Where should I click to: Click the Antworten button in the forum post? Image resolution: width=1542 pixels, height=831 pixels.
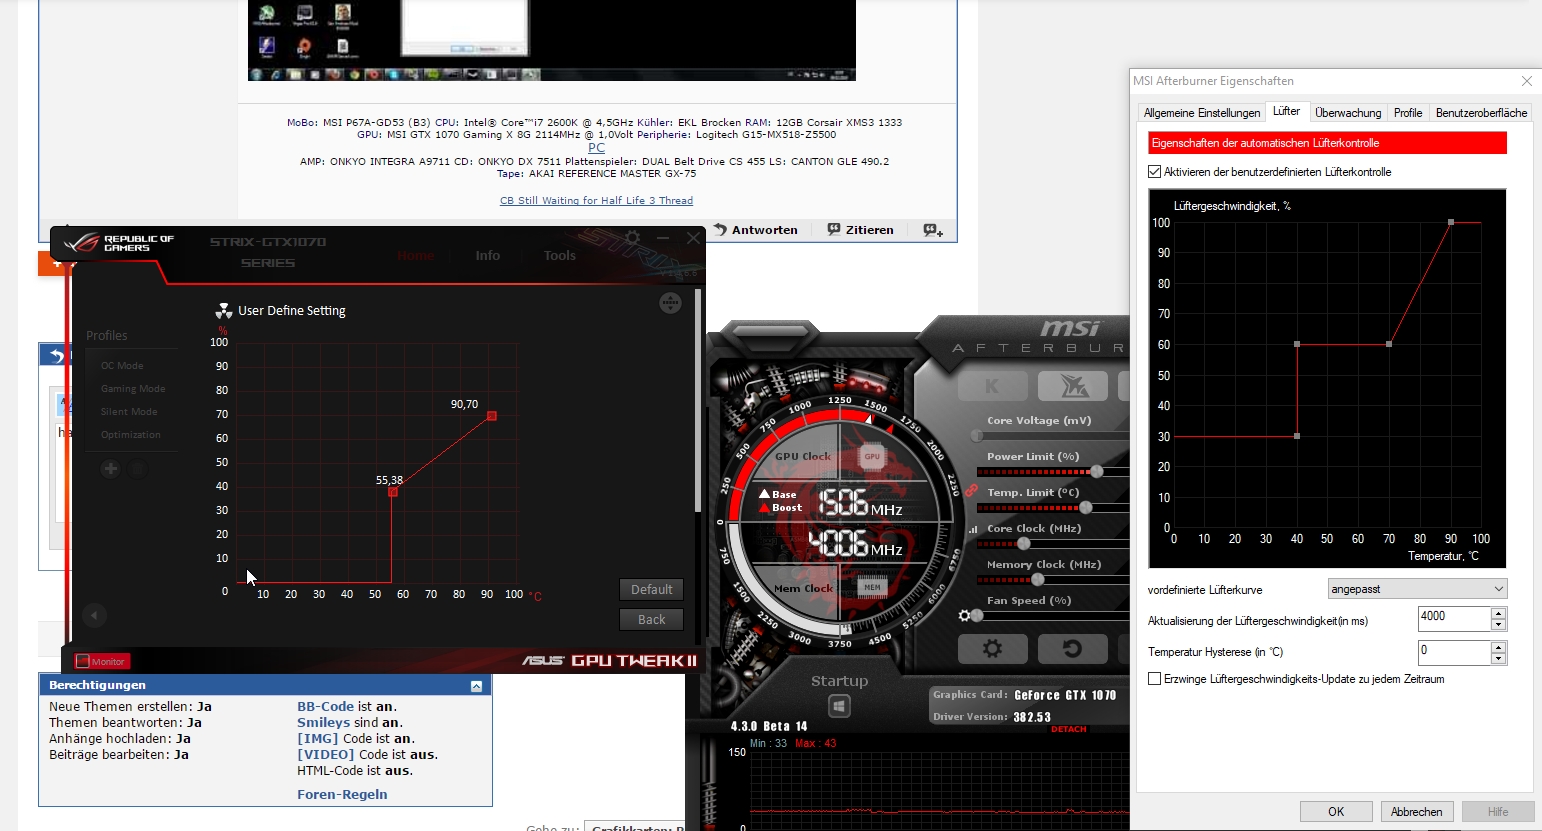coord(756,230)
